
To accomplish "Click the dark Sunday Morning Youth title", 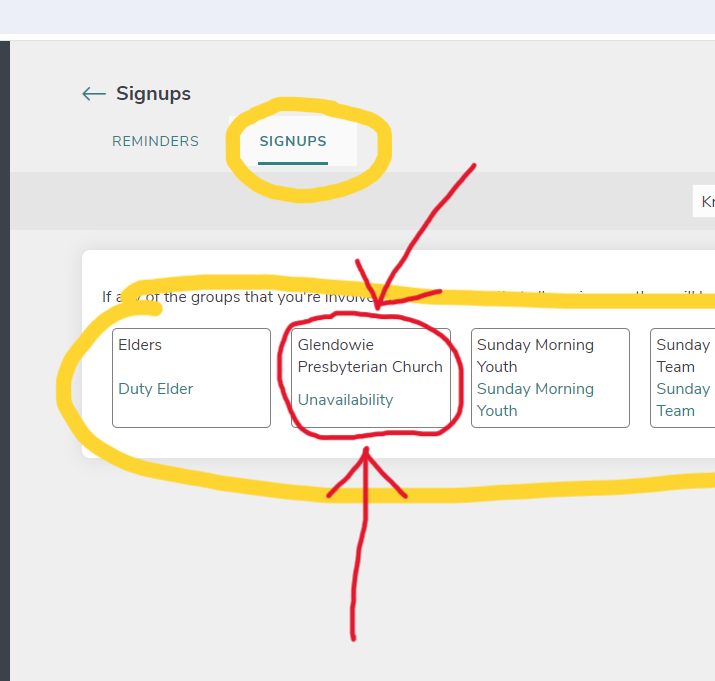I will point(535,355).
